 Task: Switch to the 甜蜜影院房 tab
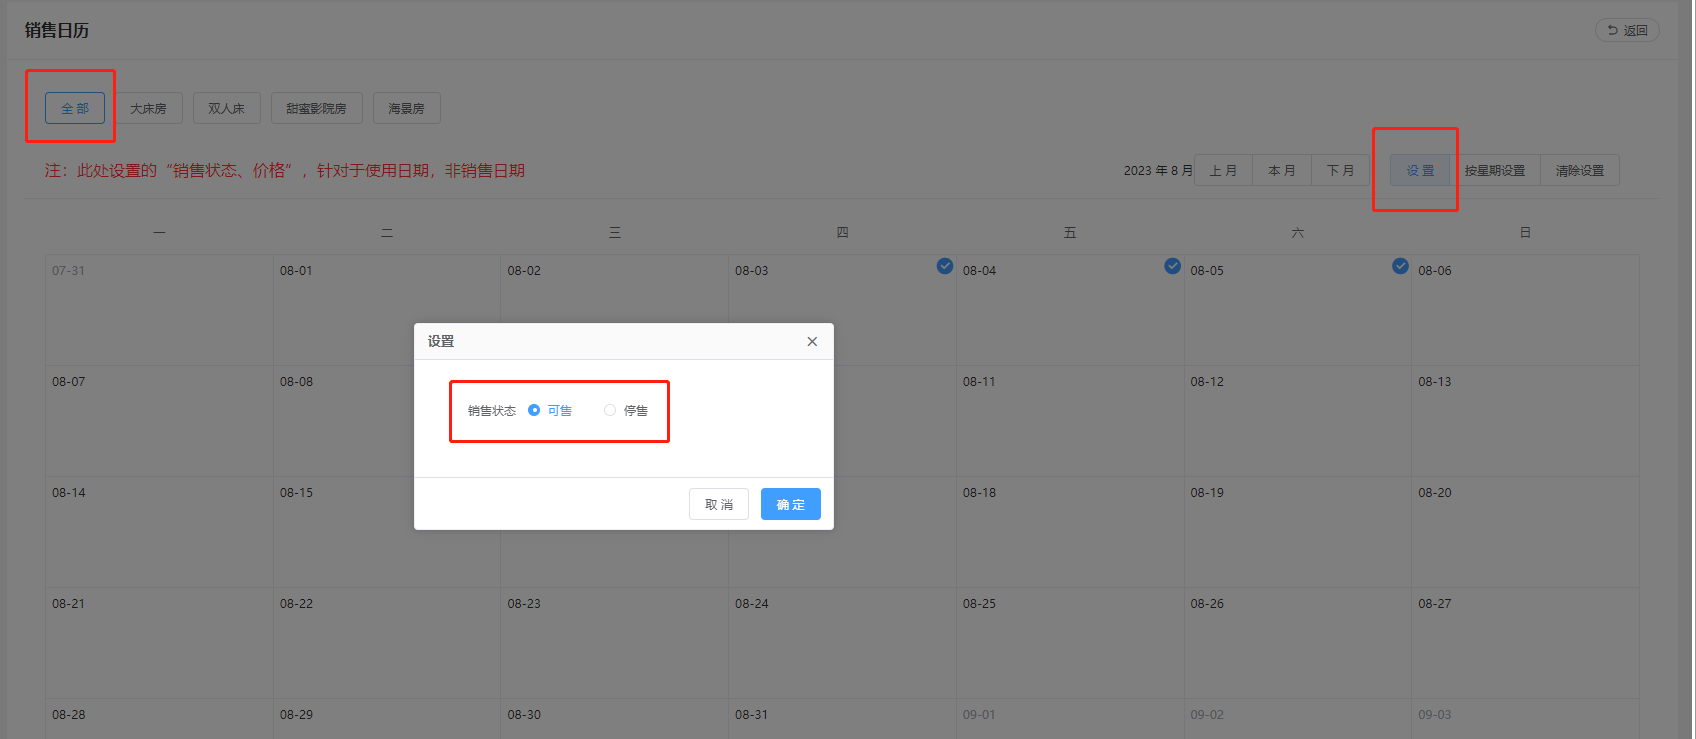316,108
